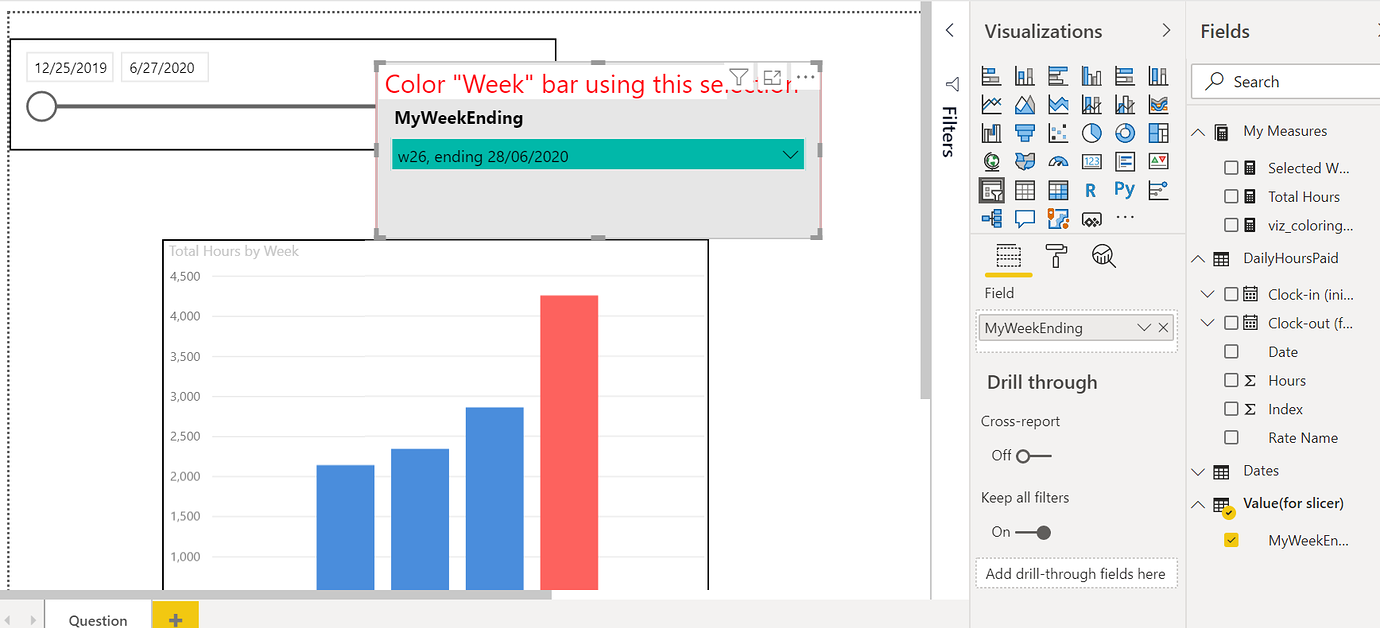The image size is (1380, 628).
Task: Collapse the DailyHoursPaid table in Fields
Action: tap(1197, 257)
